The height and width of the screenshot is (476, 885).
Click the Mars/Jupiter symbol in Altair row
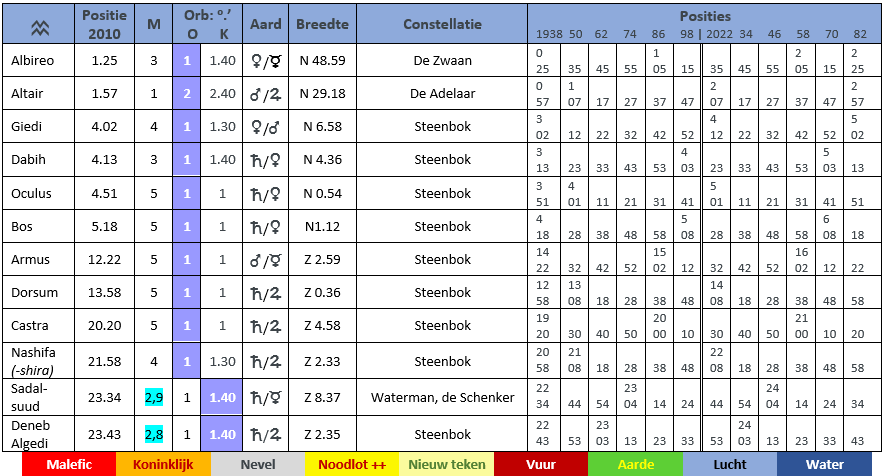tap(265, 94)
